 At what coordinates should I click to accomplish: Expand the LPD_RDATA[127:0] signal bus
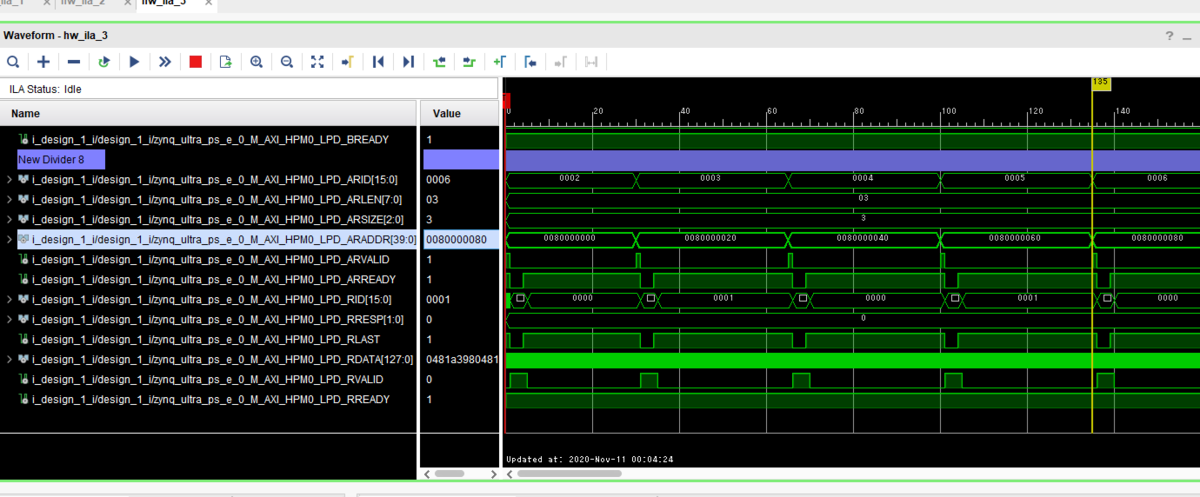(x=10, y=360)
